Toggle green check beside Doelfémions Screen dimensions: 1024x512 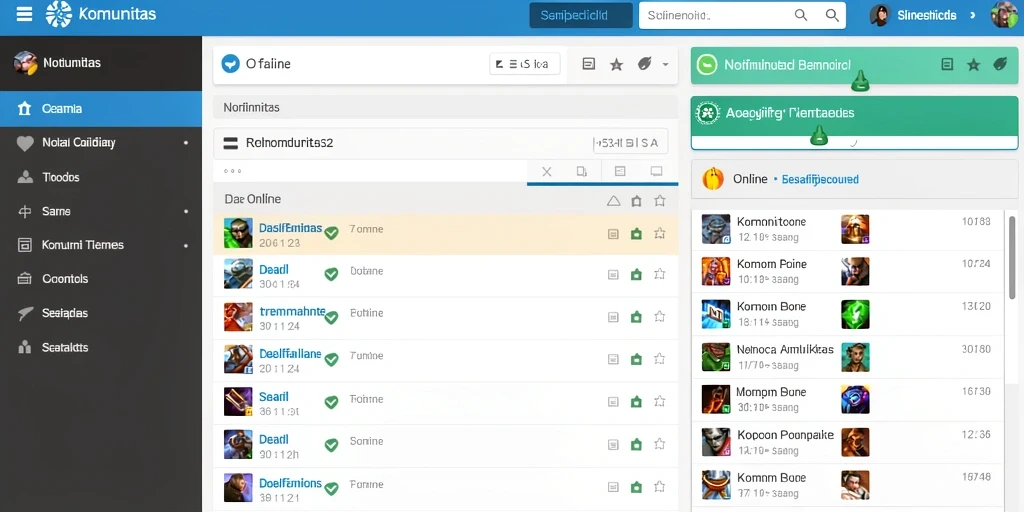(x=331, y=487)
